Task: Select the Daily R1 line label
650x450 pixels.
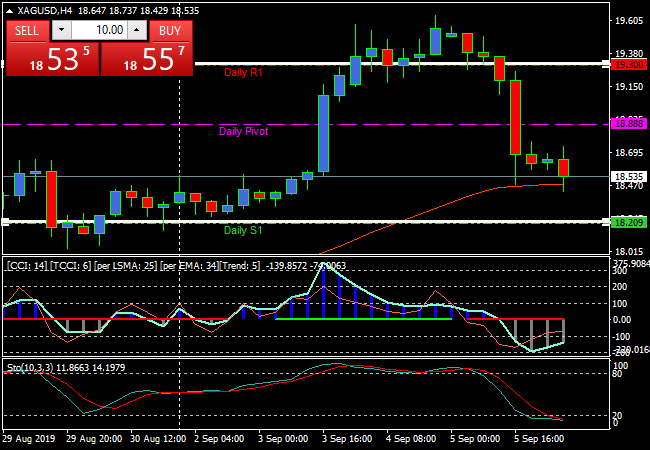Action: coord(243,72)
